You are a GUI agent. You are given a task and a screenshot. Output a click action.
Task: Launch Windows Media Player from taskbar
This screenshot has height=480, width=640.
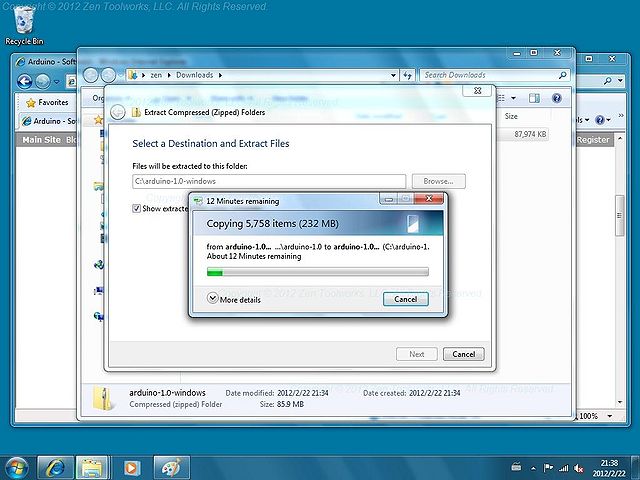point(131,468)
